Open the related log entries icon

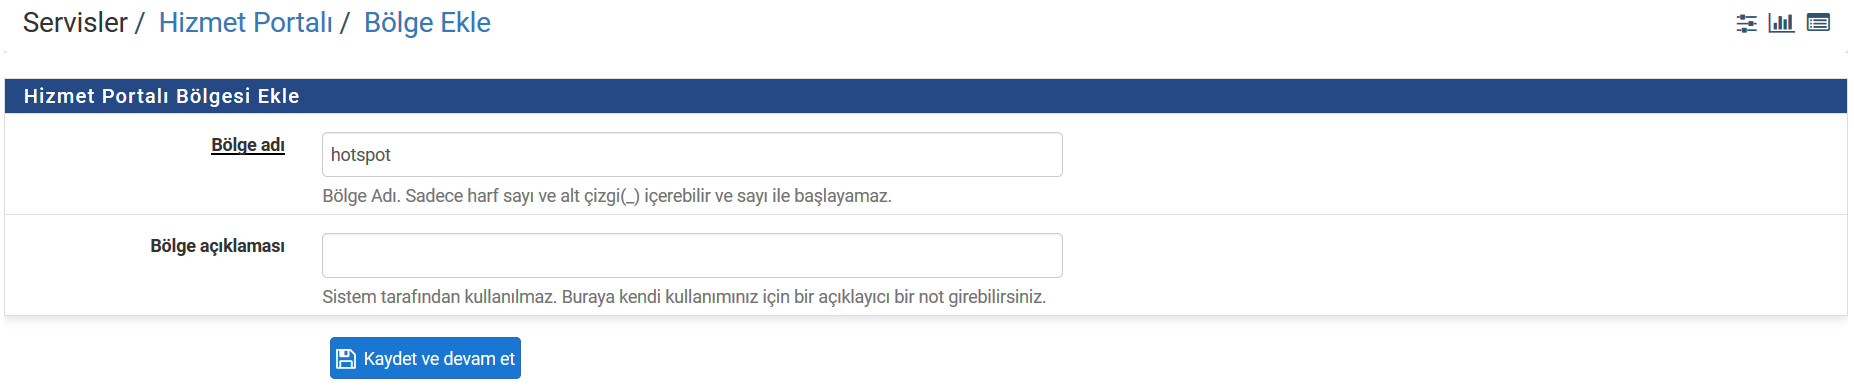point(1818,23)
